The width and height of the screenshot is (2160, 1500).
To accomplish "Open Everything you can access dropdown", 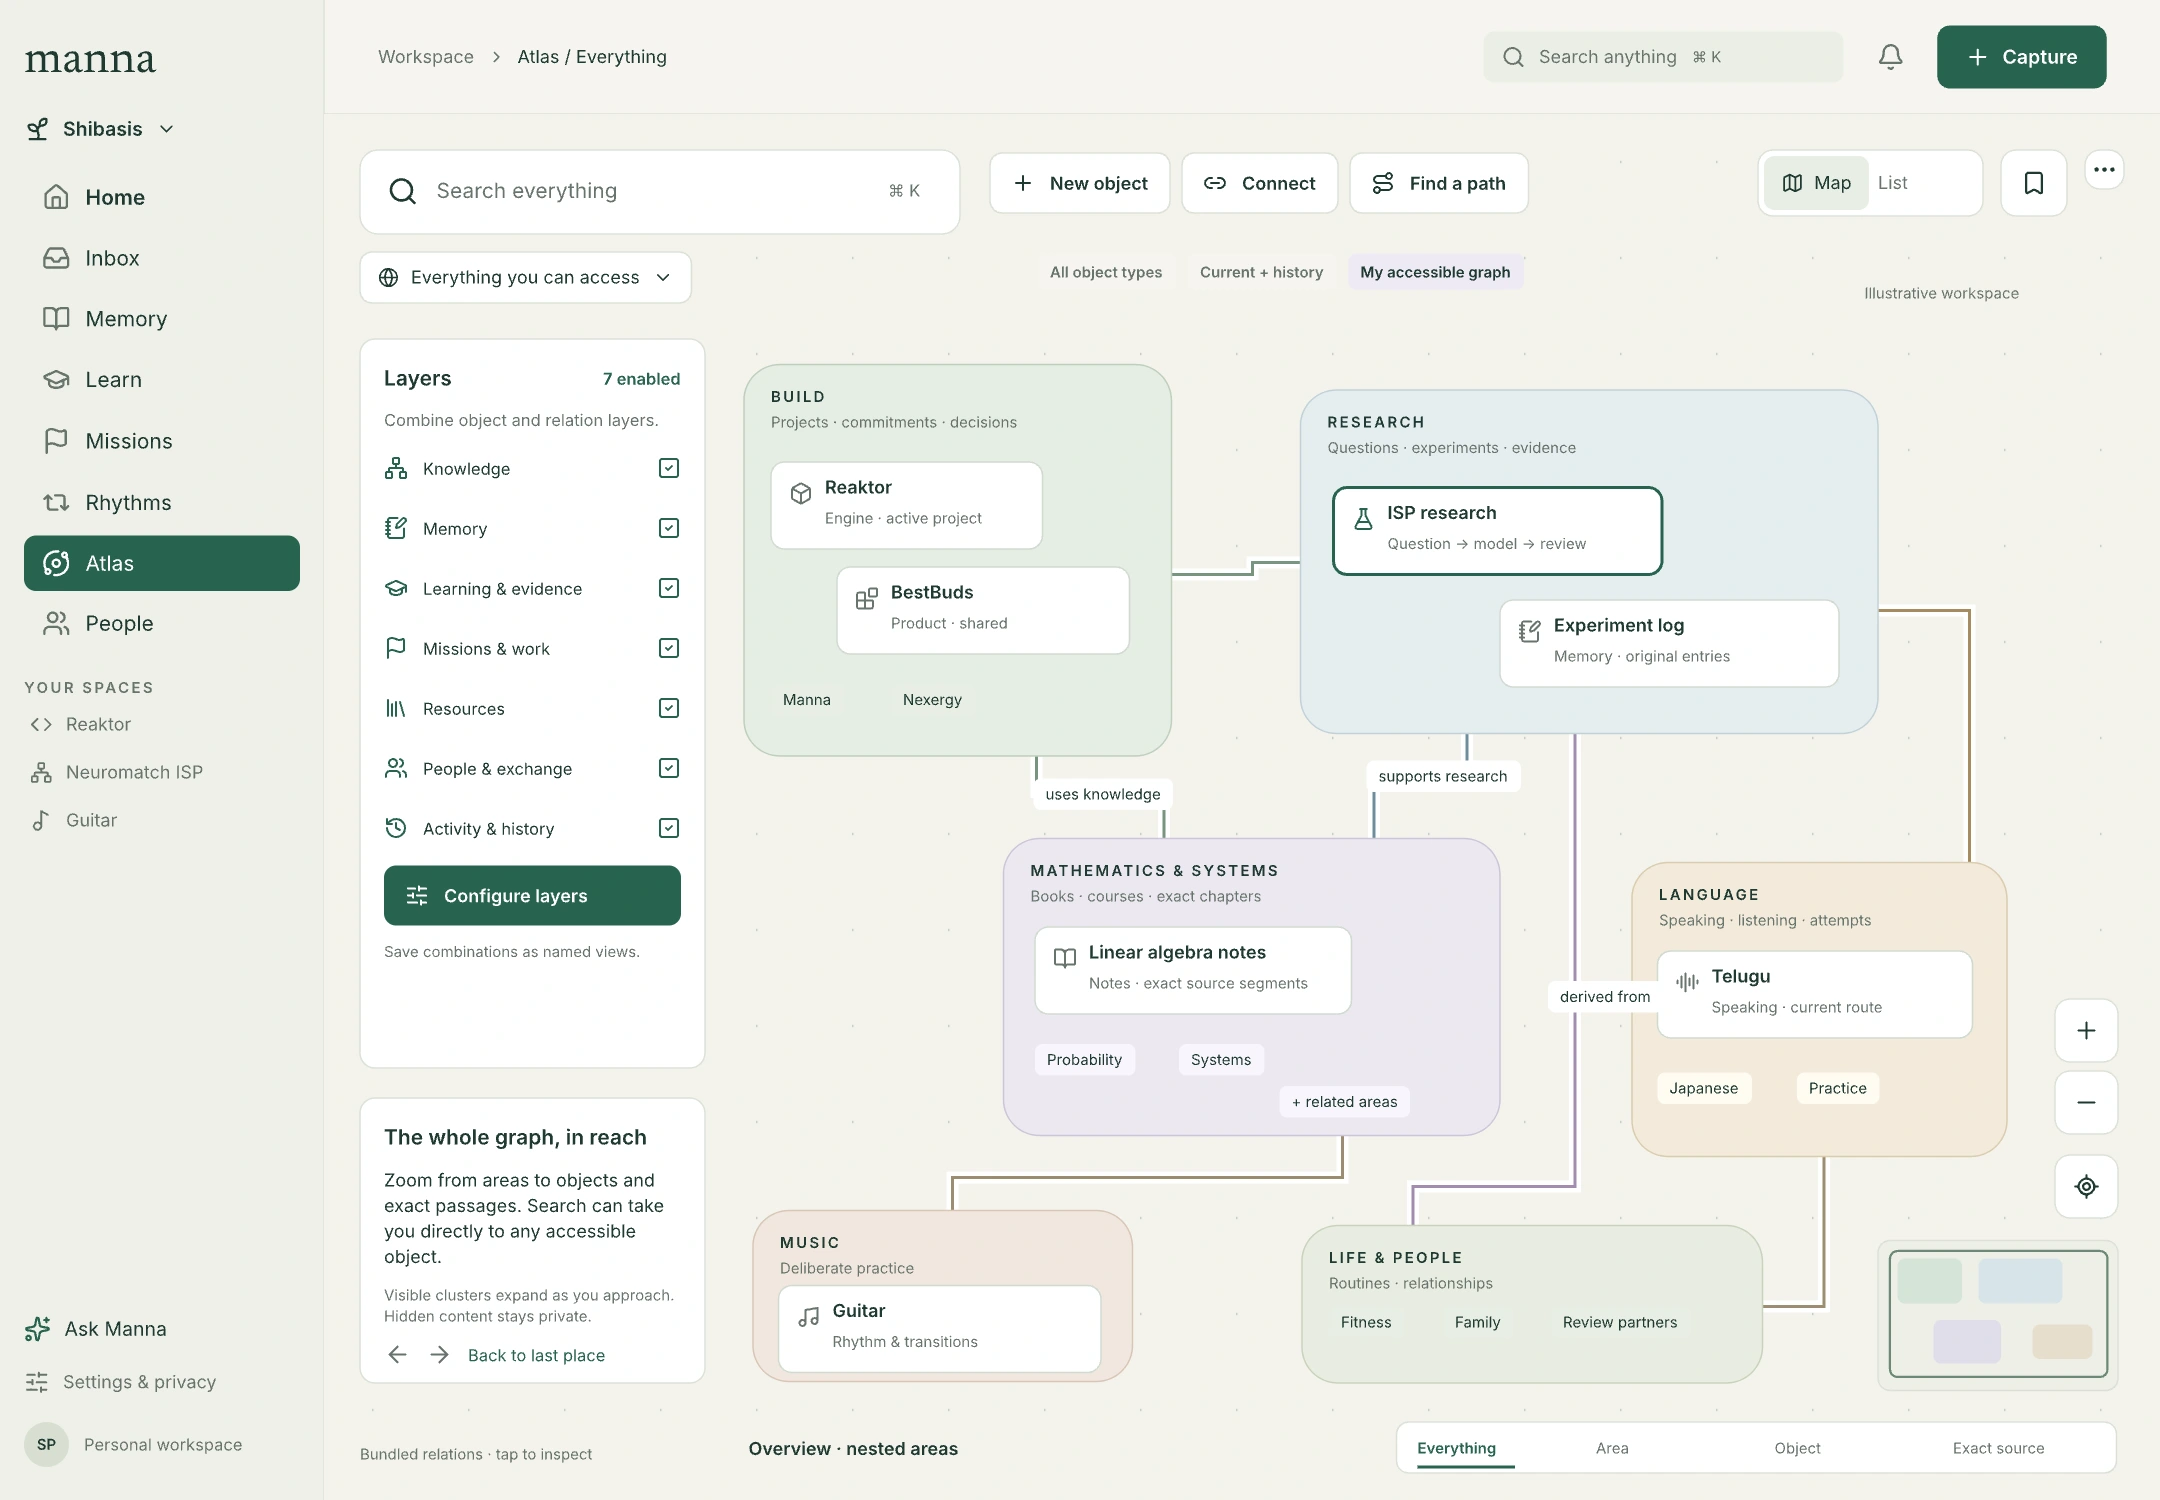I will point(526,277).
